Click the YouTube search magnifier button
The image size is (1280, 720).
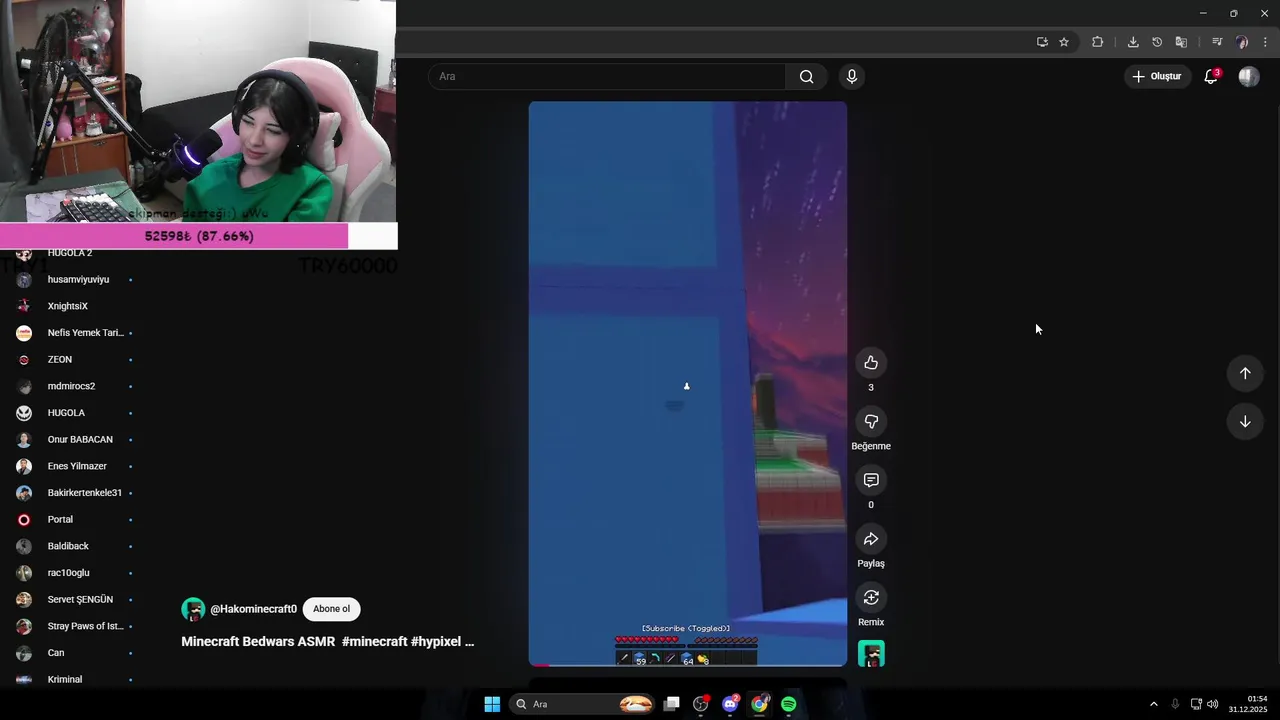coord(806,77)
